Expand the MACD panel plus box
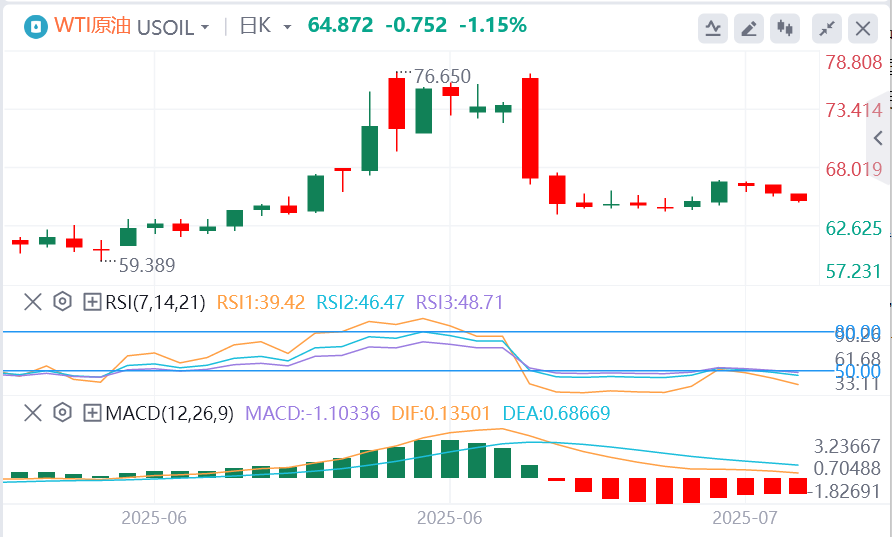 click(92, 413)
